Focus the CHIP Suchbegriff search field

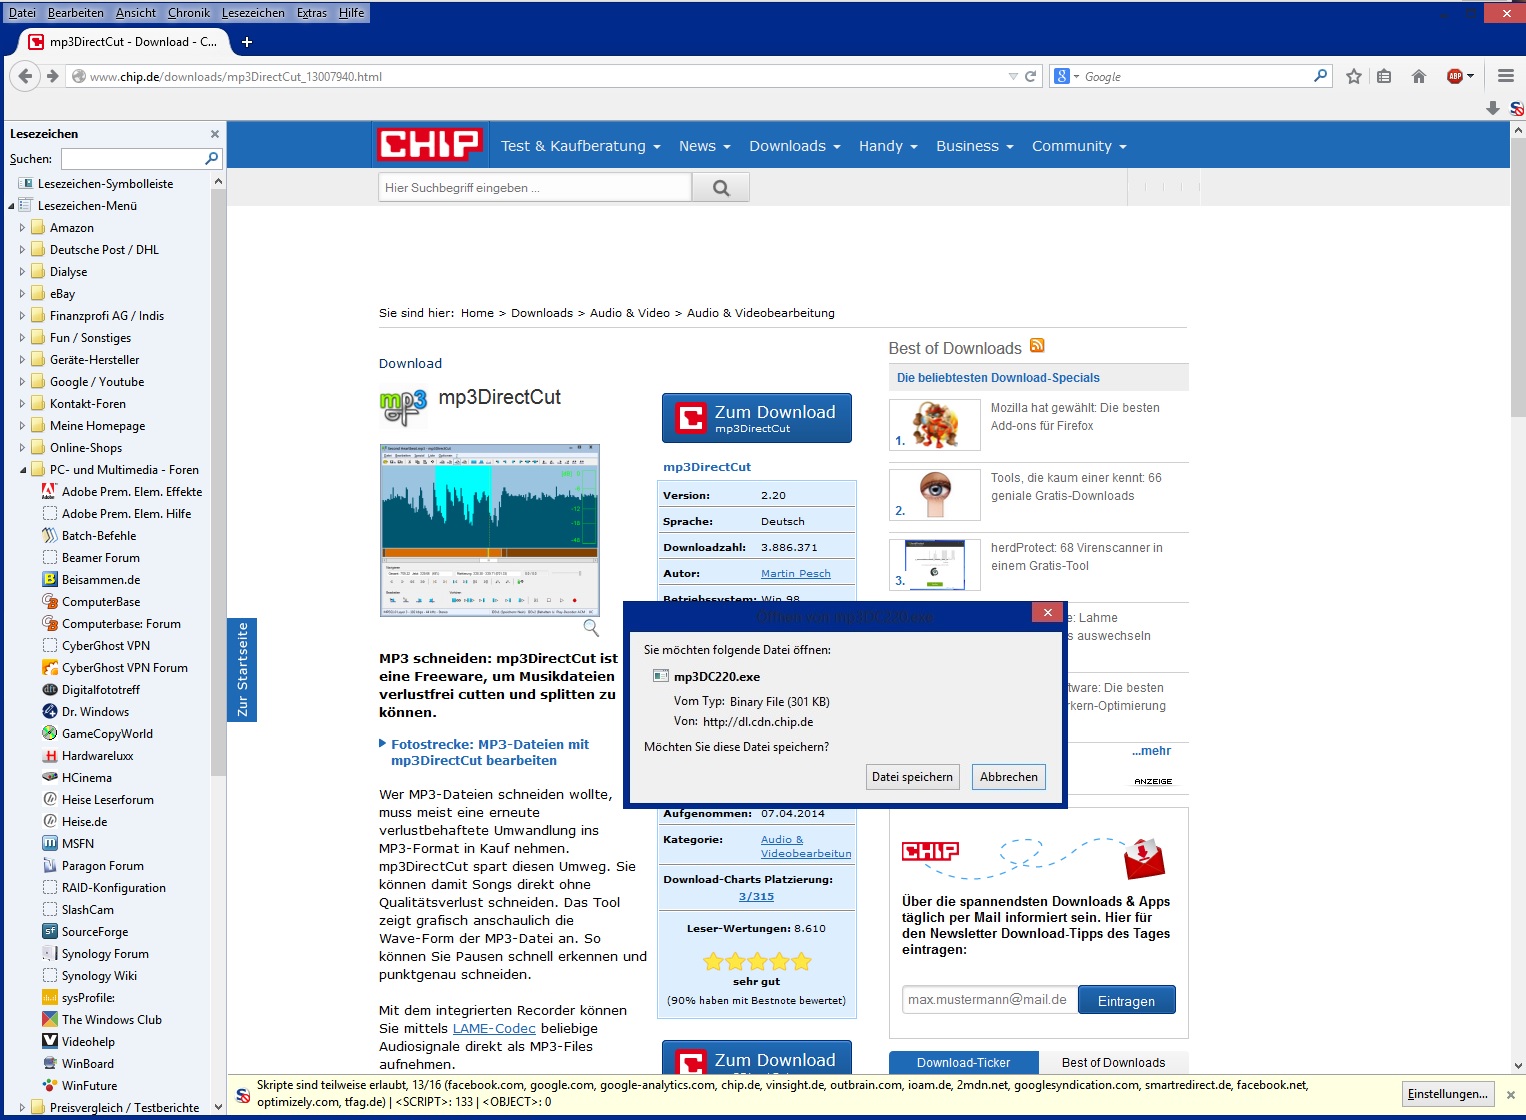tap(535, 187)
